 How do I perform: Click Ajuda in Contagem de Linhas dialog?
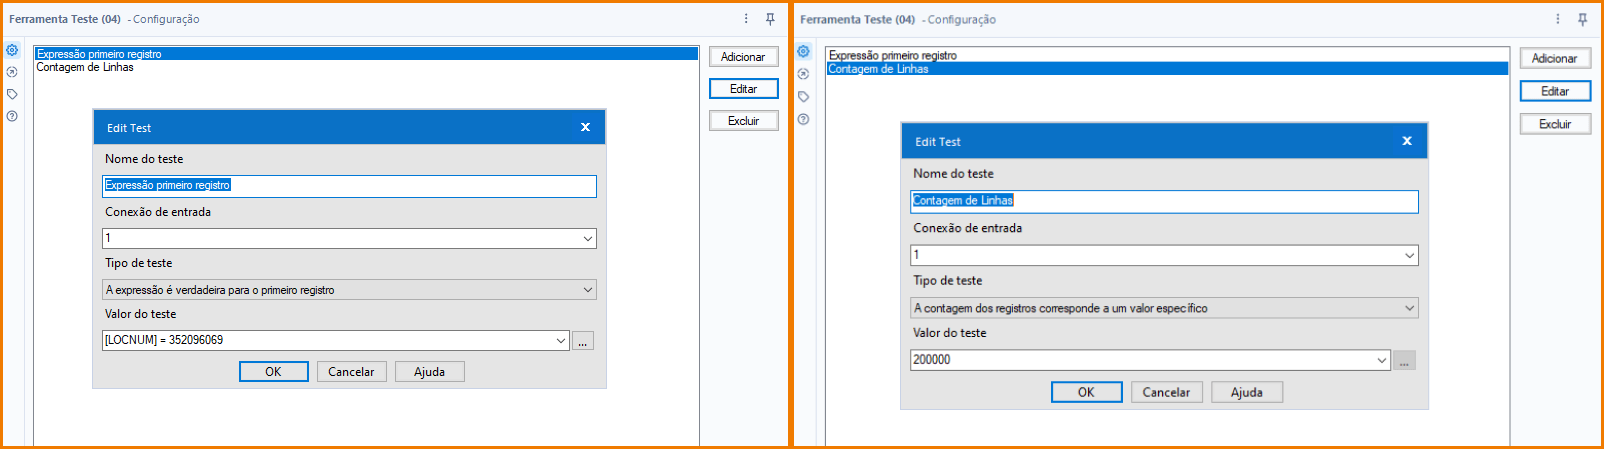click(1246, 392)
